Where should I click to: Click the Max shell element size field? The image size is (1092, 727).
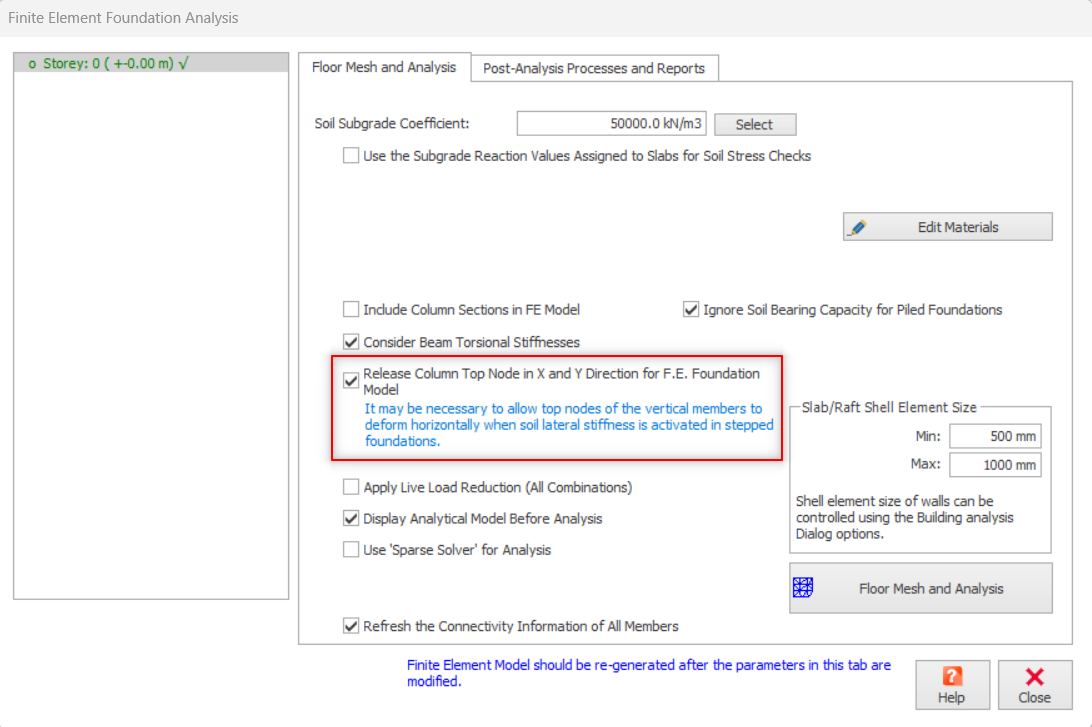[995, 465]
